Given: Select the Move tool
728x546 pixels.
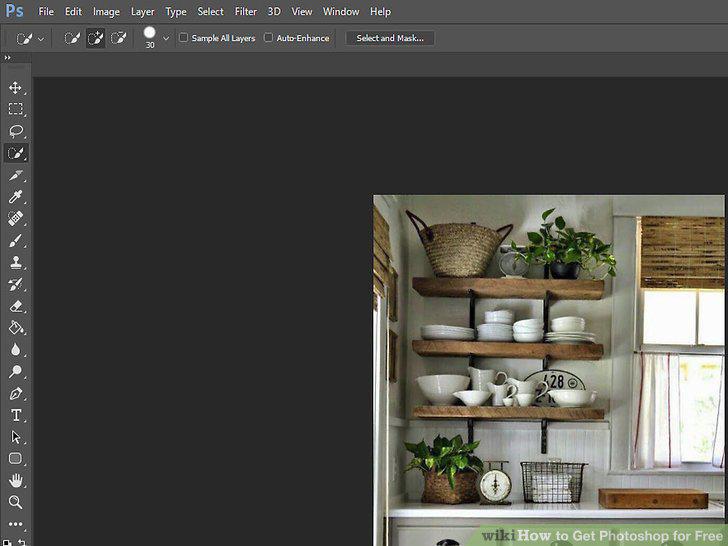Looking at the screenshot, I should [x=15, y=88].
